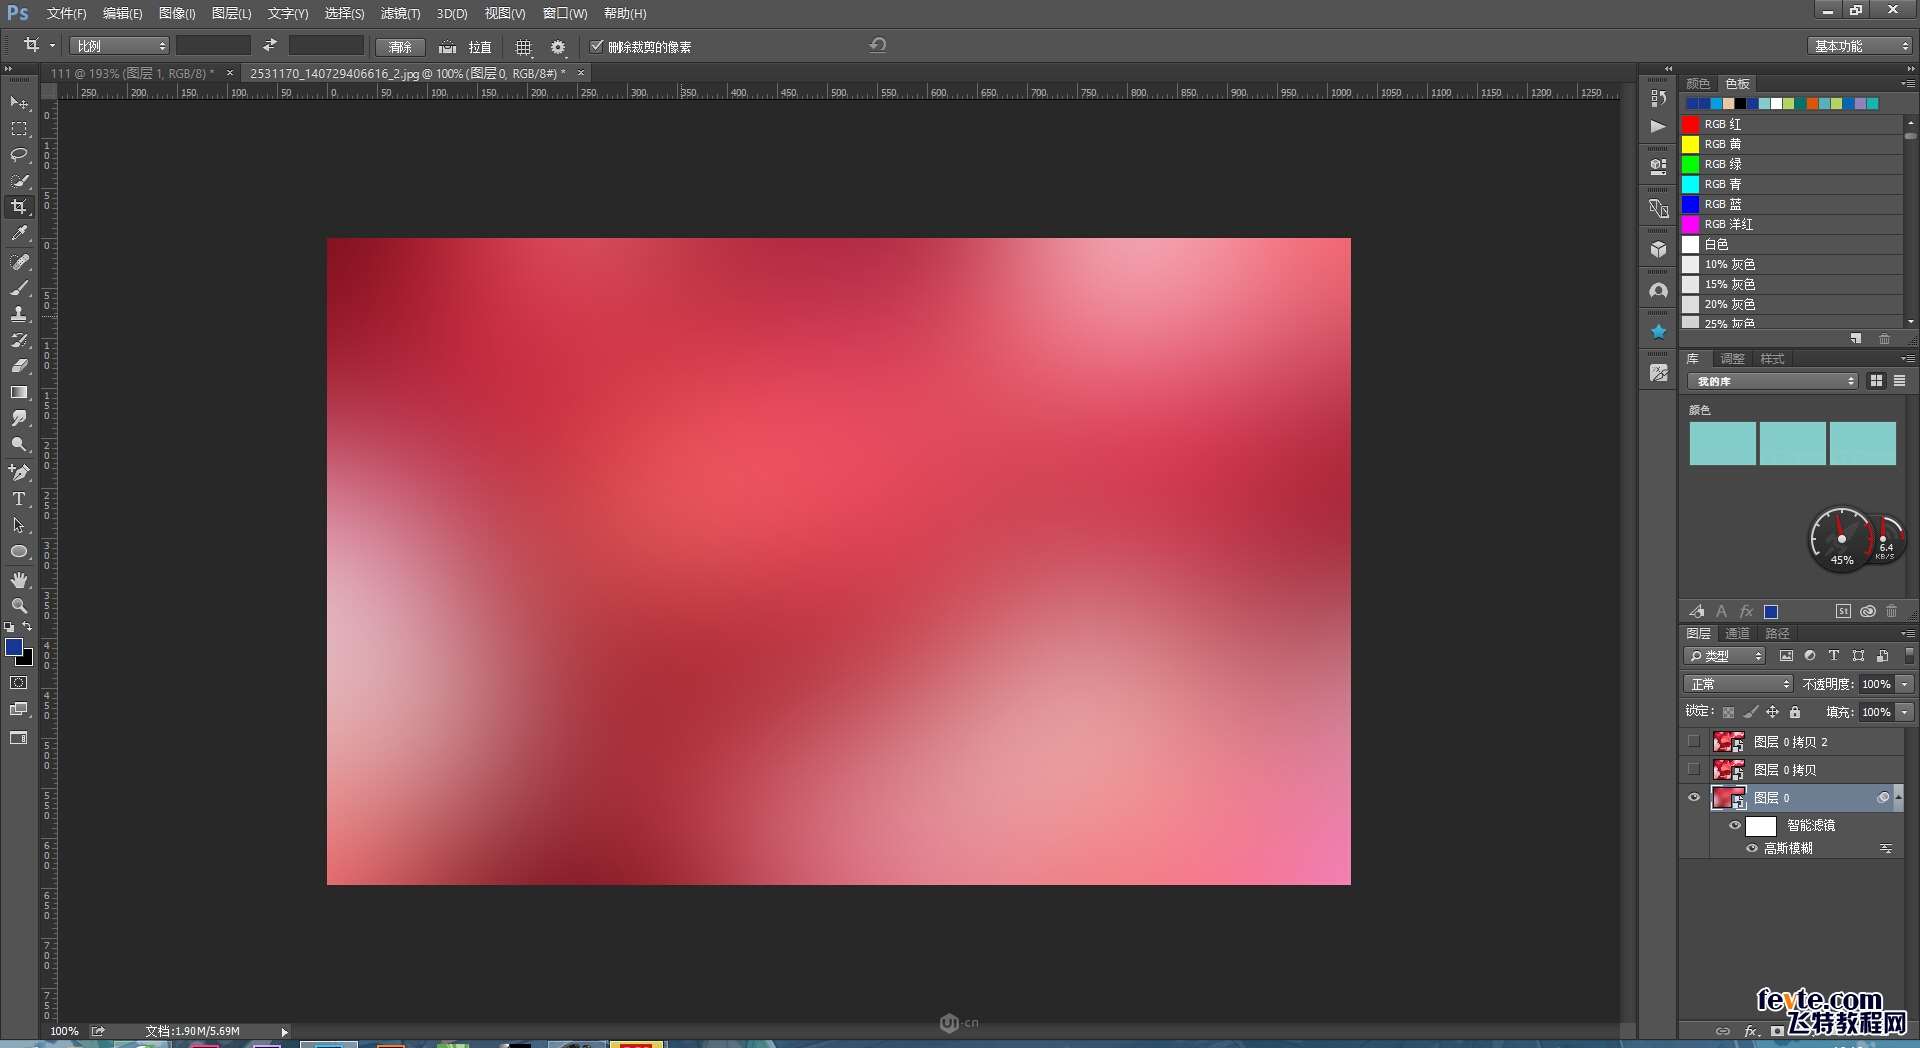The height and width of the screenshot is (1048, 1920).
Task: Open the crop ratio 比例 dropdown
Action: coord(119,46)
